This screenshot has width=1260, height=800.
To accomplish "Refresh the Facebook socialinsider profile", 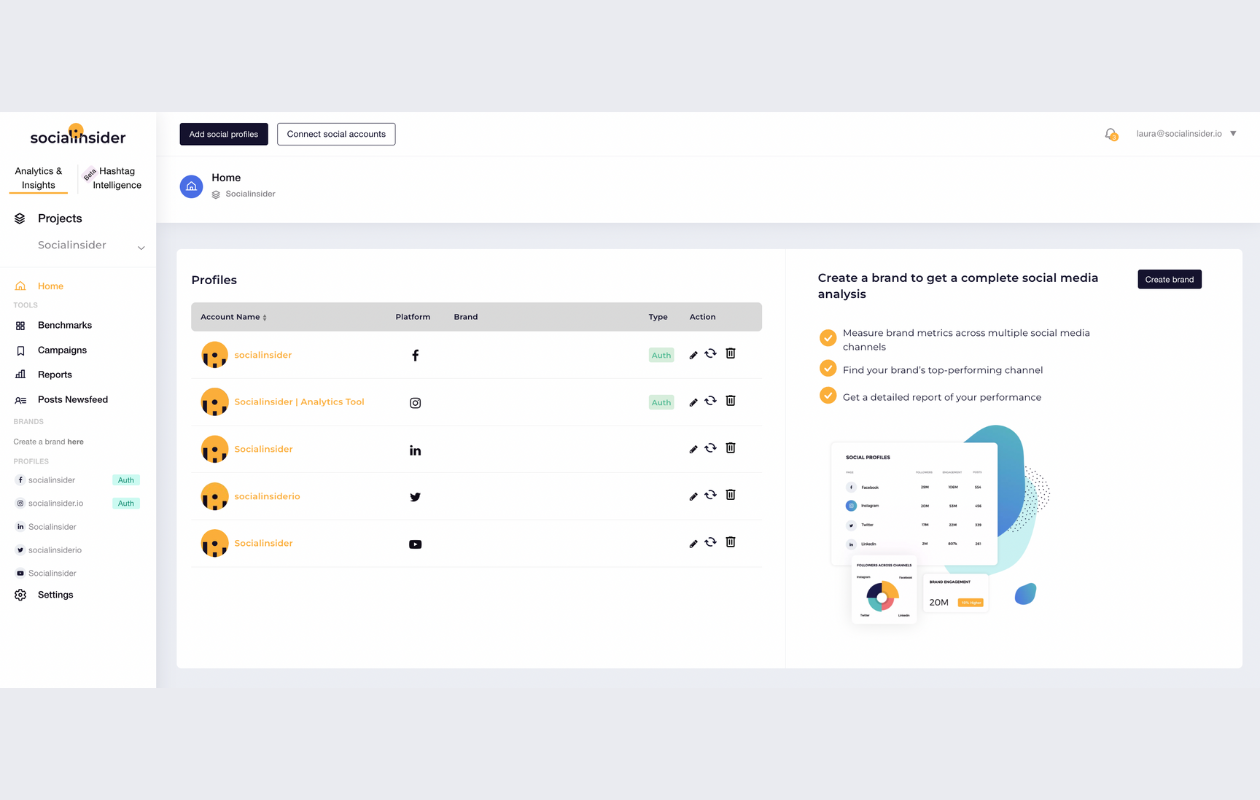I will tap(710, 354).
